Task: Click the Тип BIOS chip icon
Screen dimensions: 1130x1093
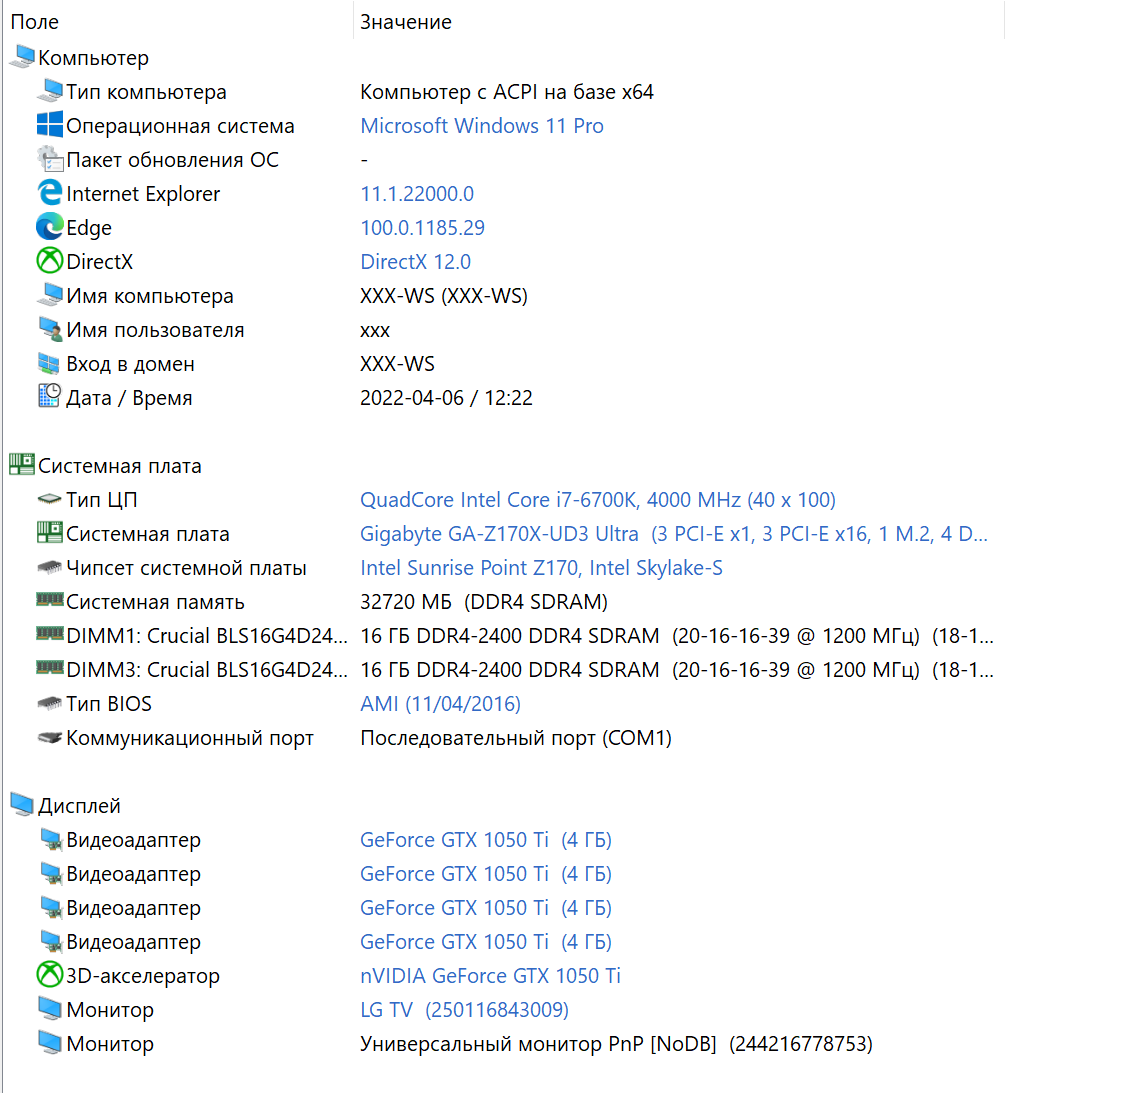Action: click(x=50, y=702)
